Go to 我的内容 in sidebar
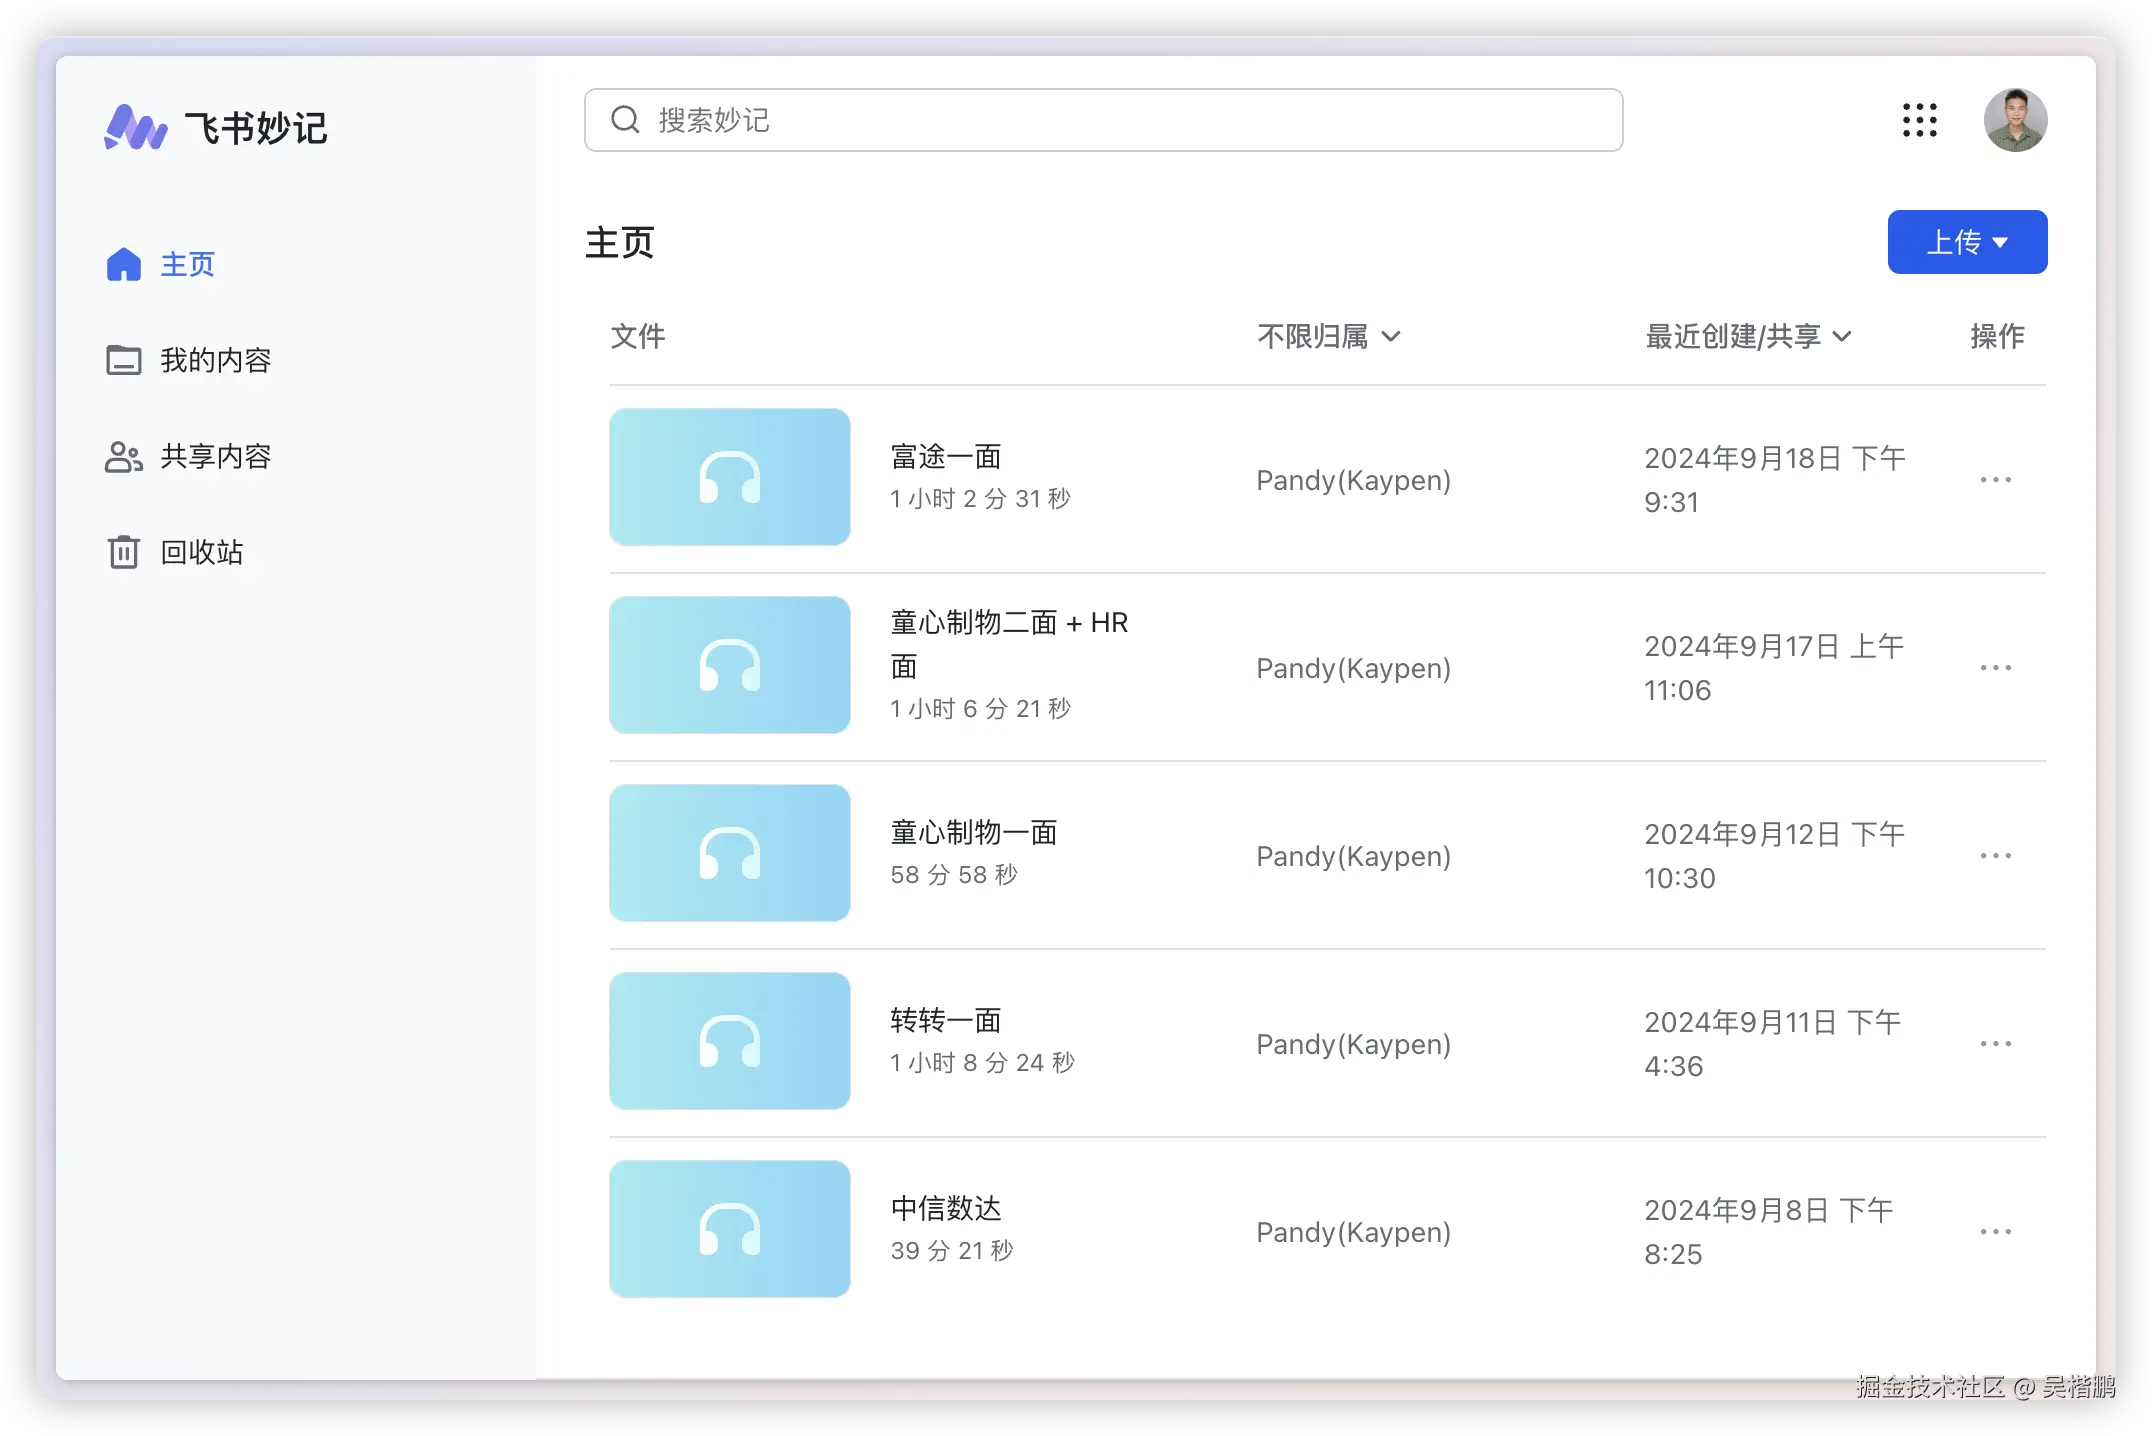 [215, 360]
